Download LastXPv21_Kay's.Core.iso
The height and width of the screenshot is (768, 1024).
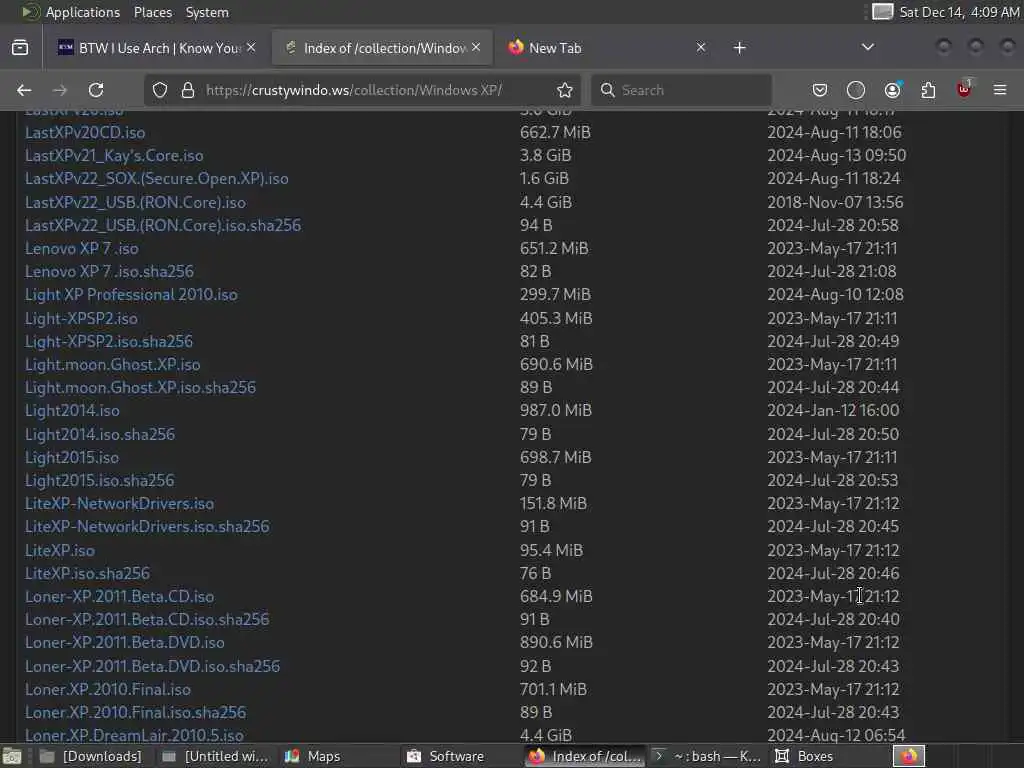coord(114,155)
